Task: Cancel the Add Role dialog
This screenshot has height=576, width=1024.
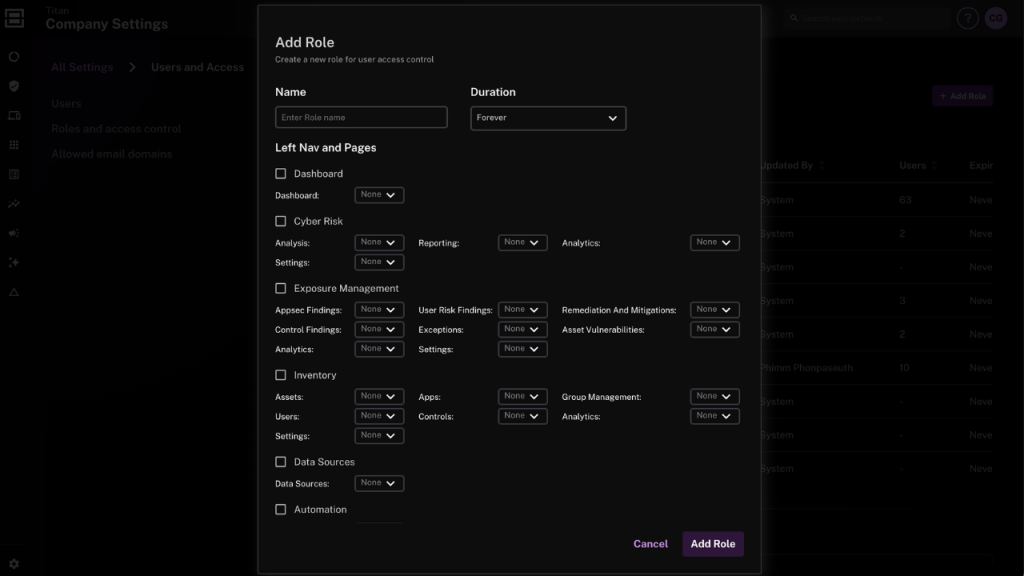Action: (x=650, y=543)
